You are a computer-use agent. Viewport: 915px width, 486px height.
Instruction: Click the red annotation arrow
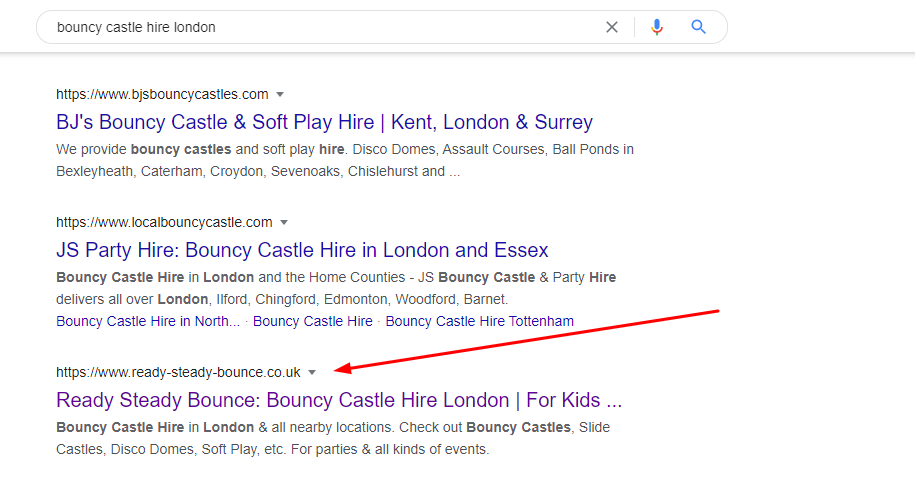click(530, 340)
